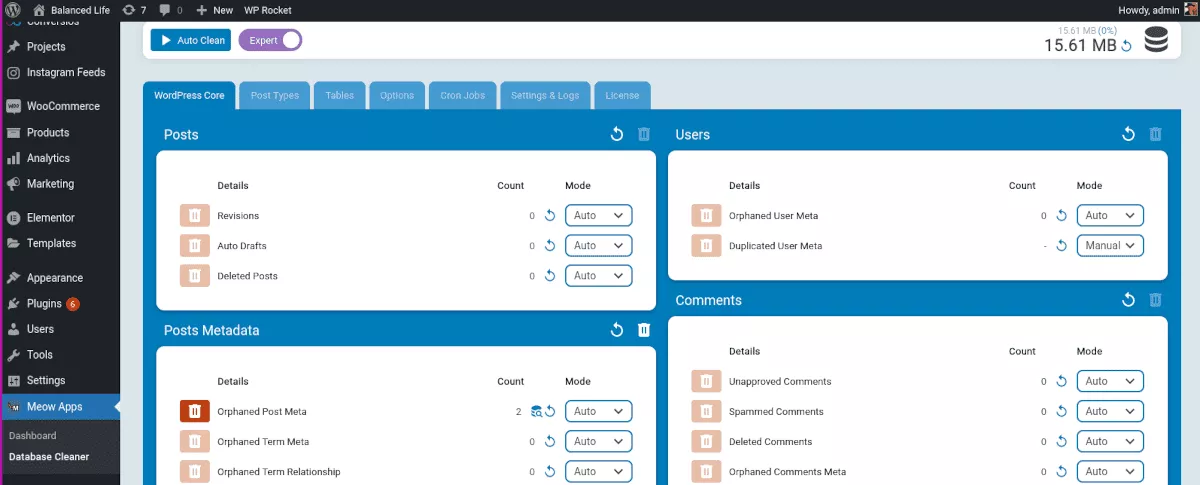Viewport: 1200px width, 485px height.
Task: Refresh the database size next to 15.61 MB
Action: click(x=1126, y=46)
